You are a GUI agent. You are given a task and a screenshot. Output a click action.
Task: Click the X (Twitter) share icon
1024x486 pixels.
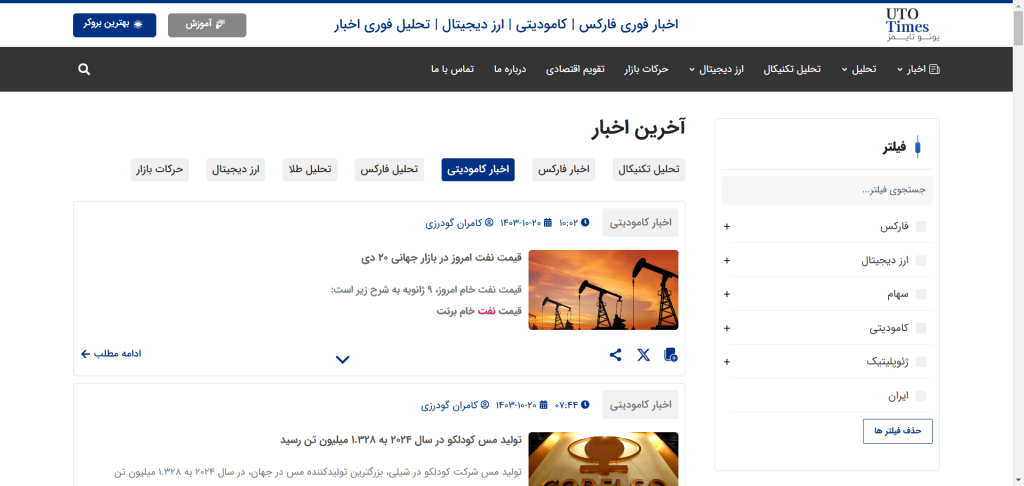(643, 355)
